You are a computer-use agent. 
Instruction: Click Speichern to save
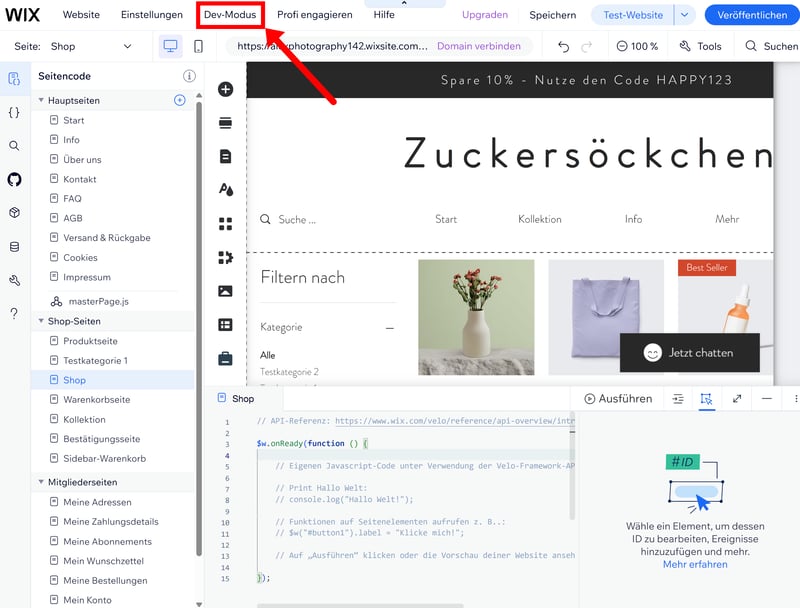coord(553,15)
